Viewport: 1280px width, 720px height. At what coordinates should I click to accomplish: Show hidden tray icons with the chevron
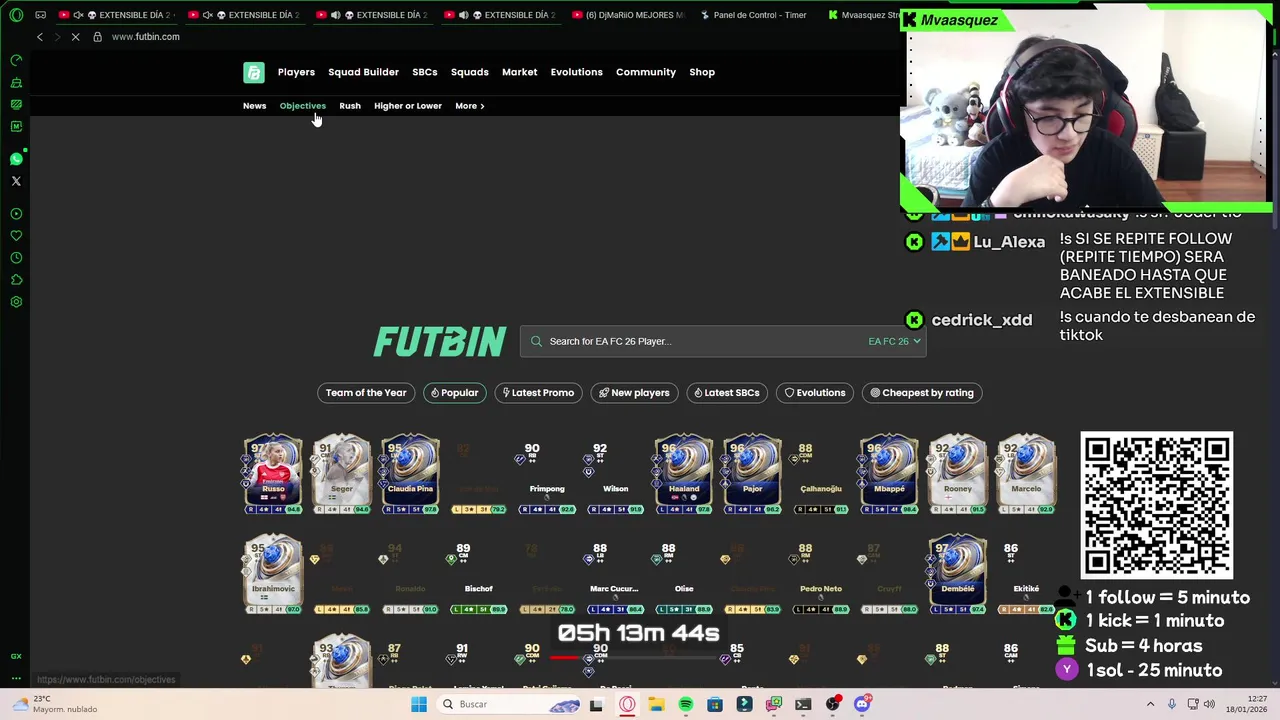point(1150,704)
